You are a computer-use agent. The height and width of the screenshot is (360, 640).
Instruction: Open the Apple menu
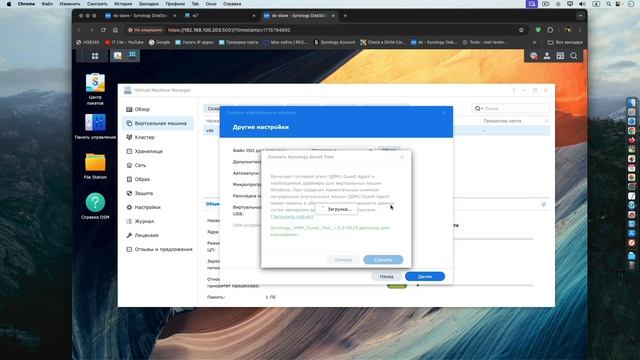9,4
